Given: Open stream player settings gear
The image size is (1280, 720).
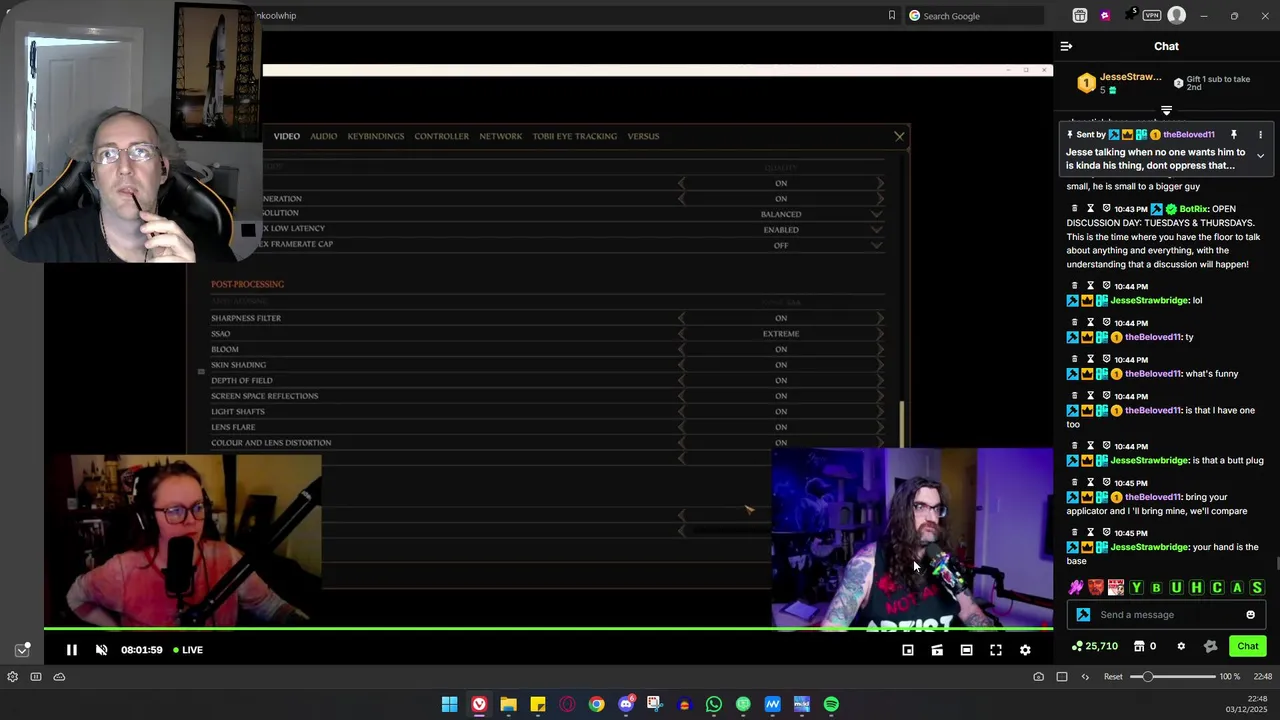Looking at the screenshot, I should [1025, 650].
